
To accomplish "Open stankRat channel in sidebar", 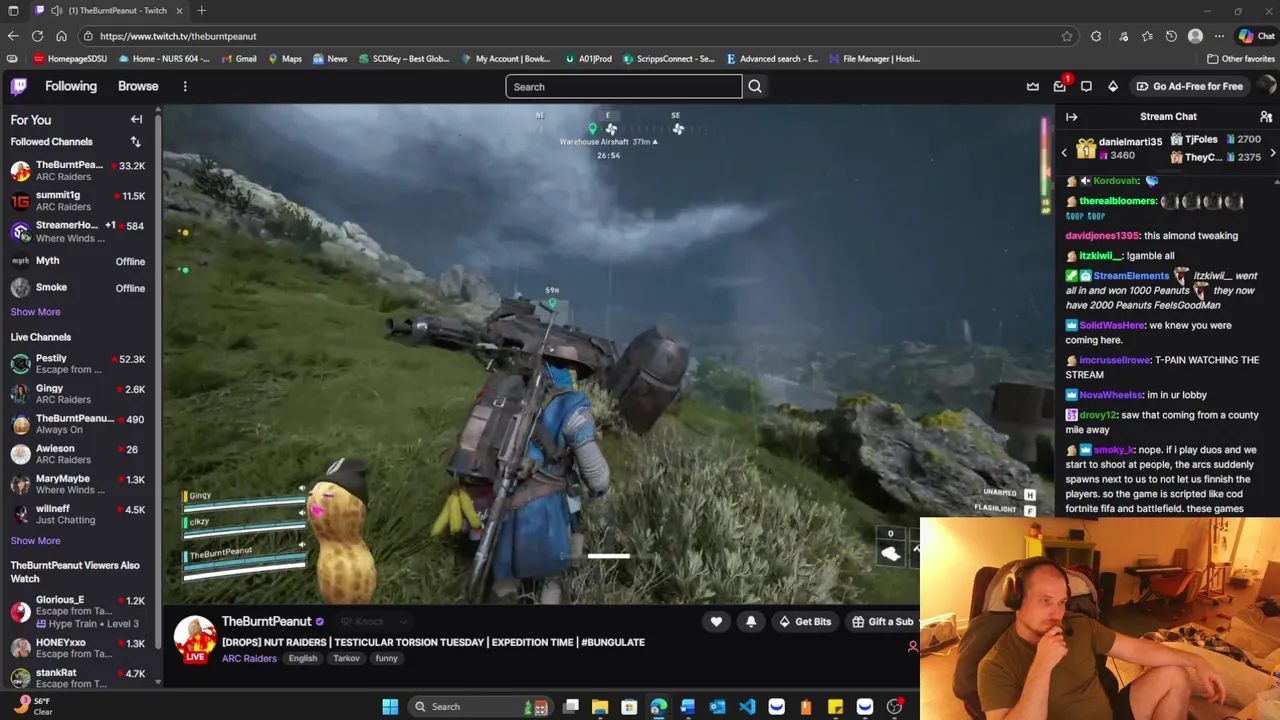I will (78, 678).
